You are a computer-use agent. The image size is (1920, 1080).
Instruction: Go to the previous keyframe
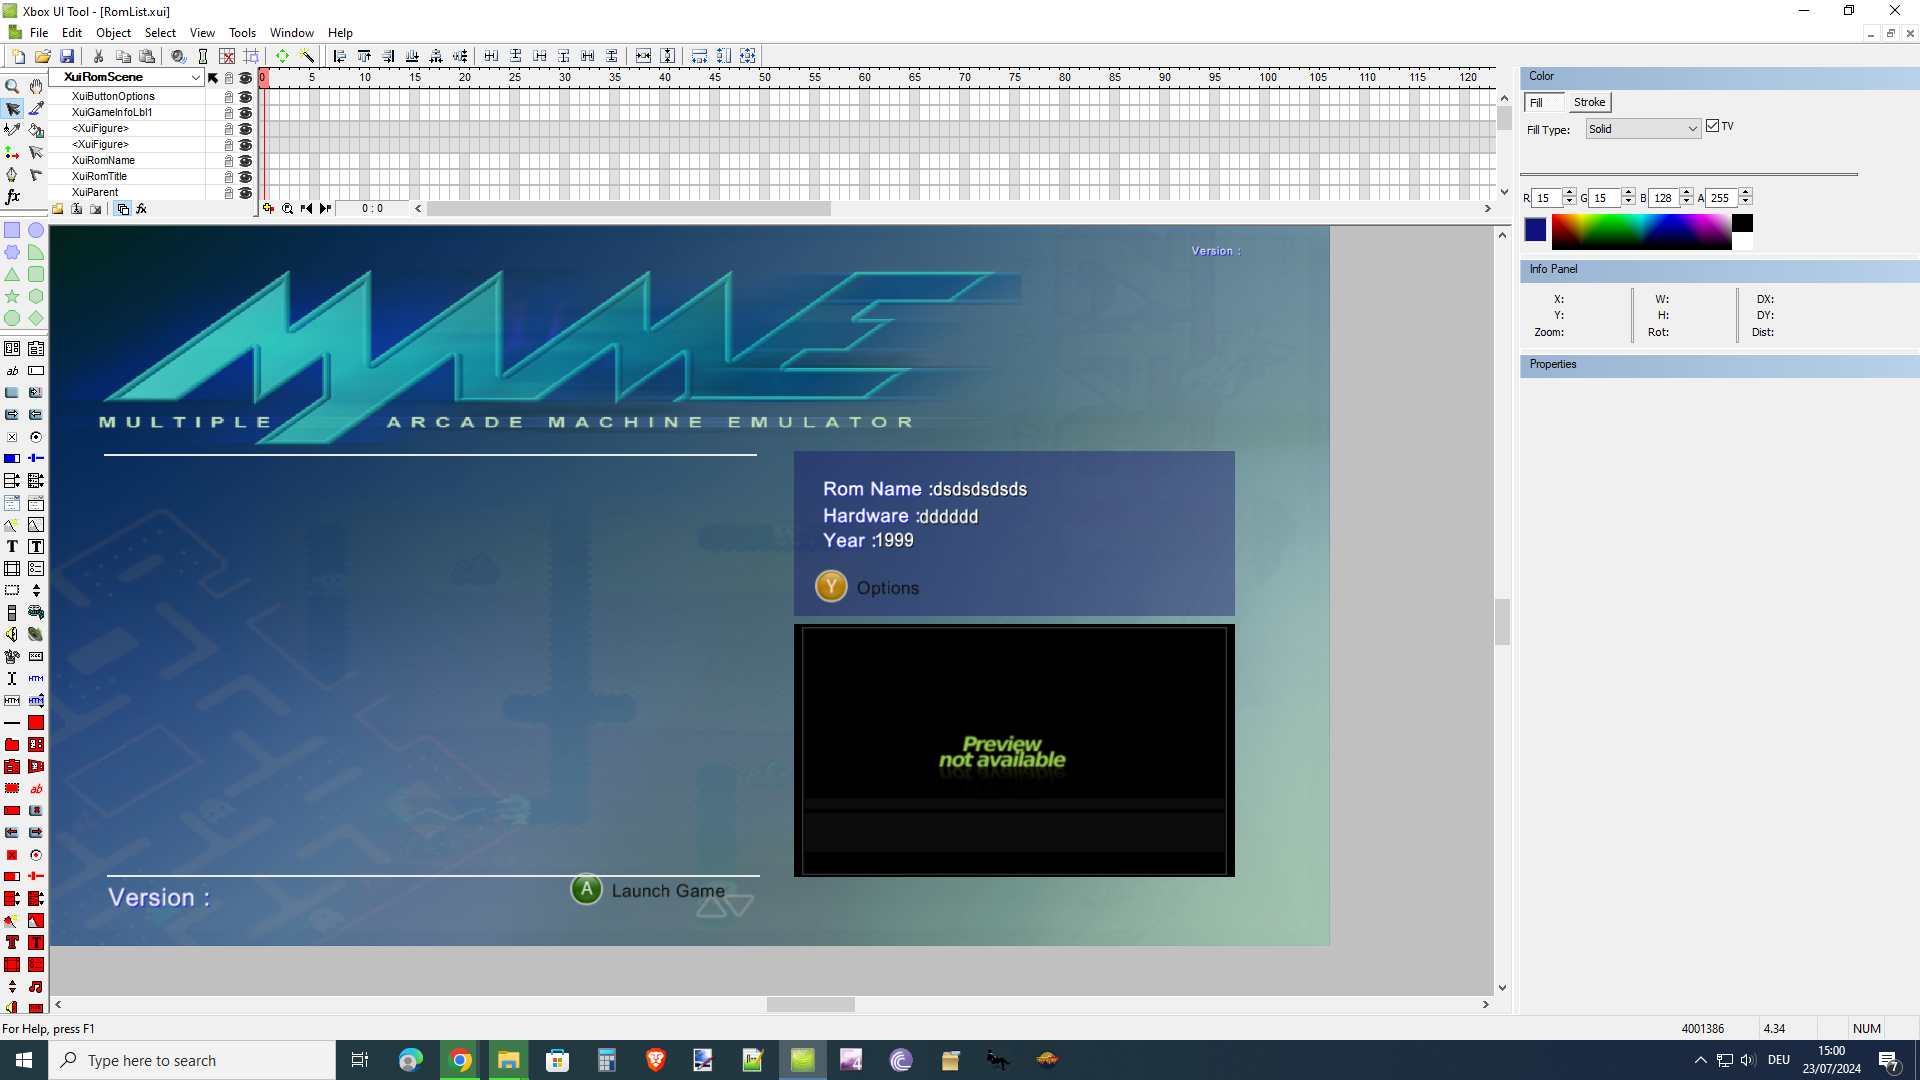click(307, 209)
